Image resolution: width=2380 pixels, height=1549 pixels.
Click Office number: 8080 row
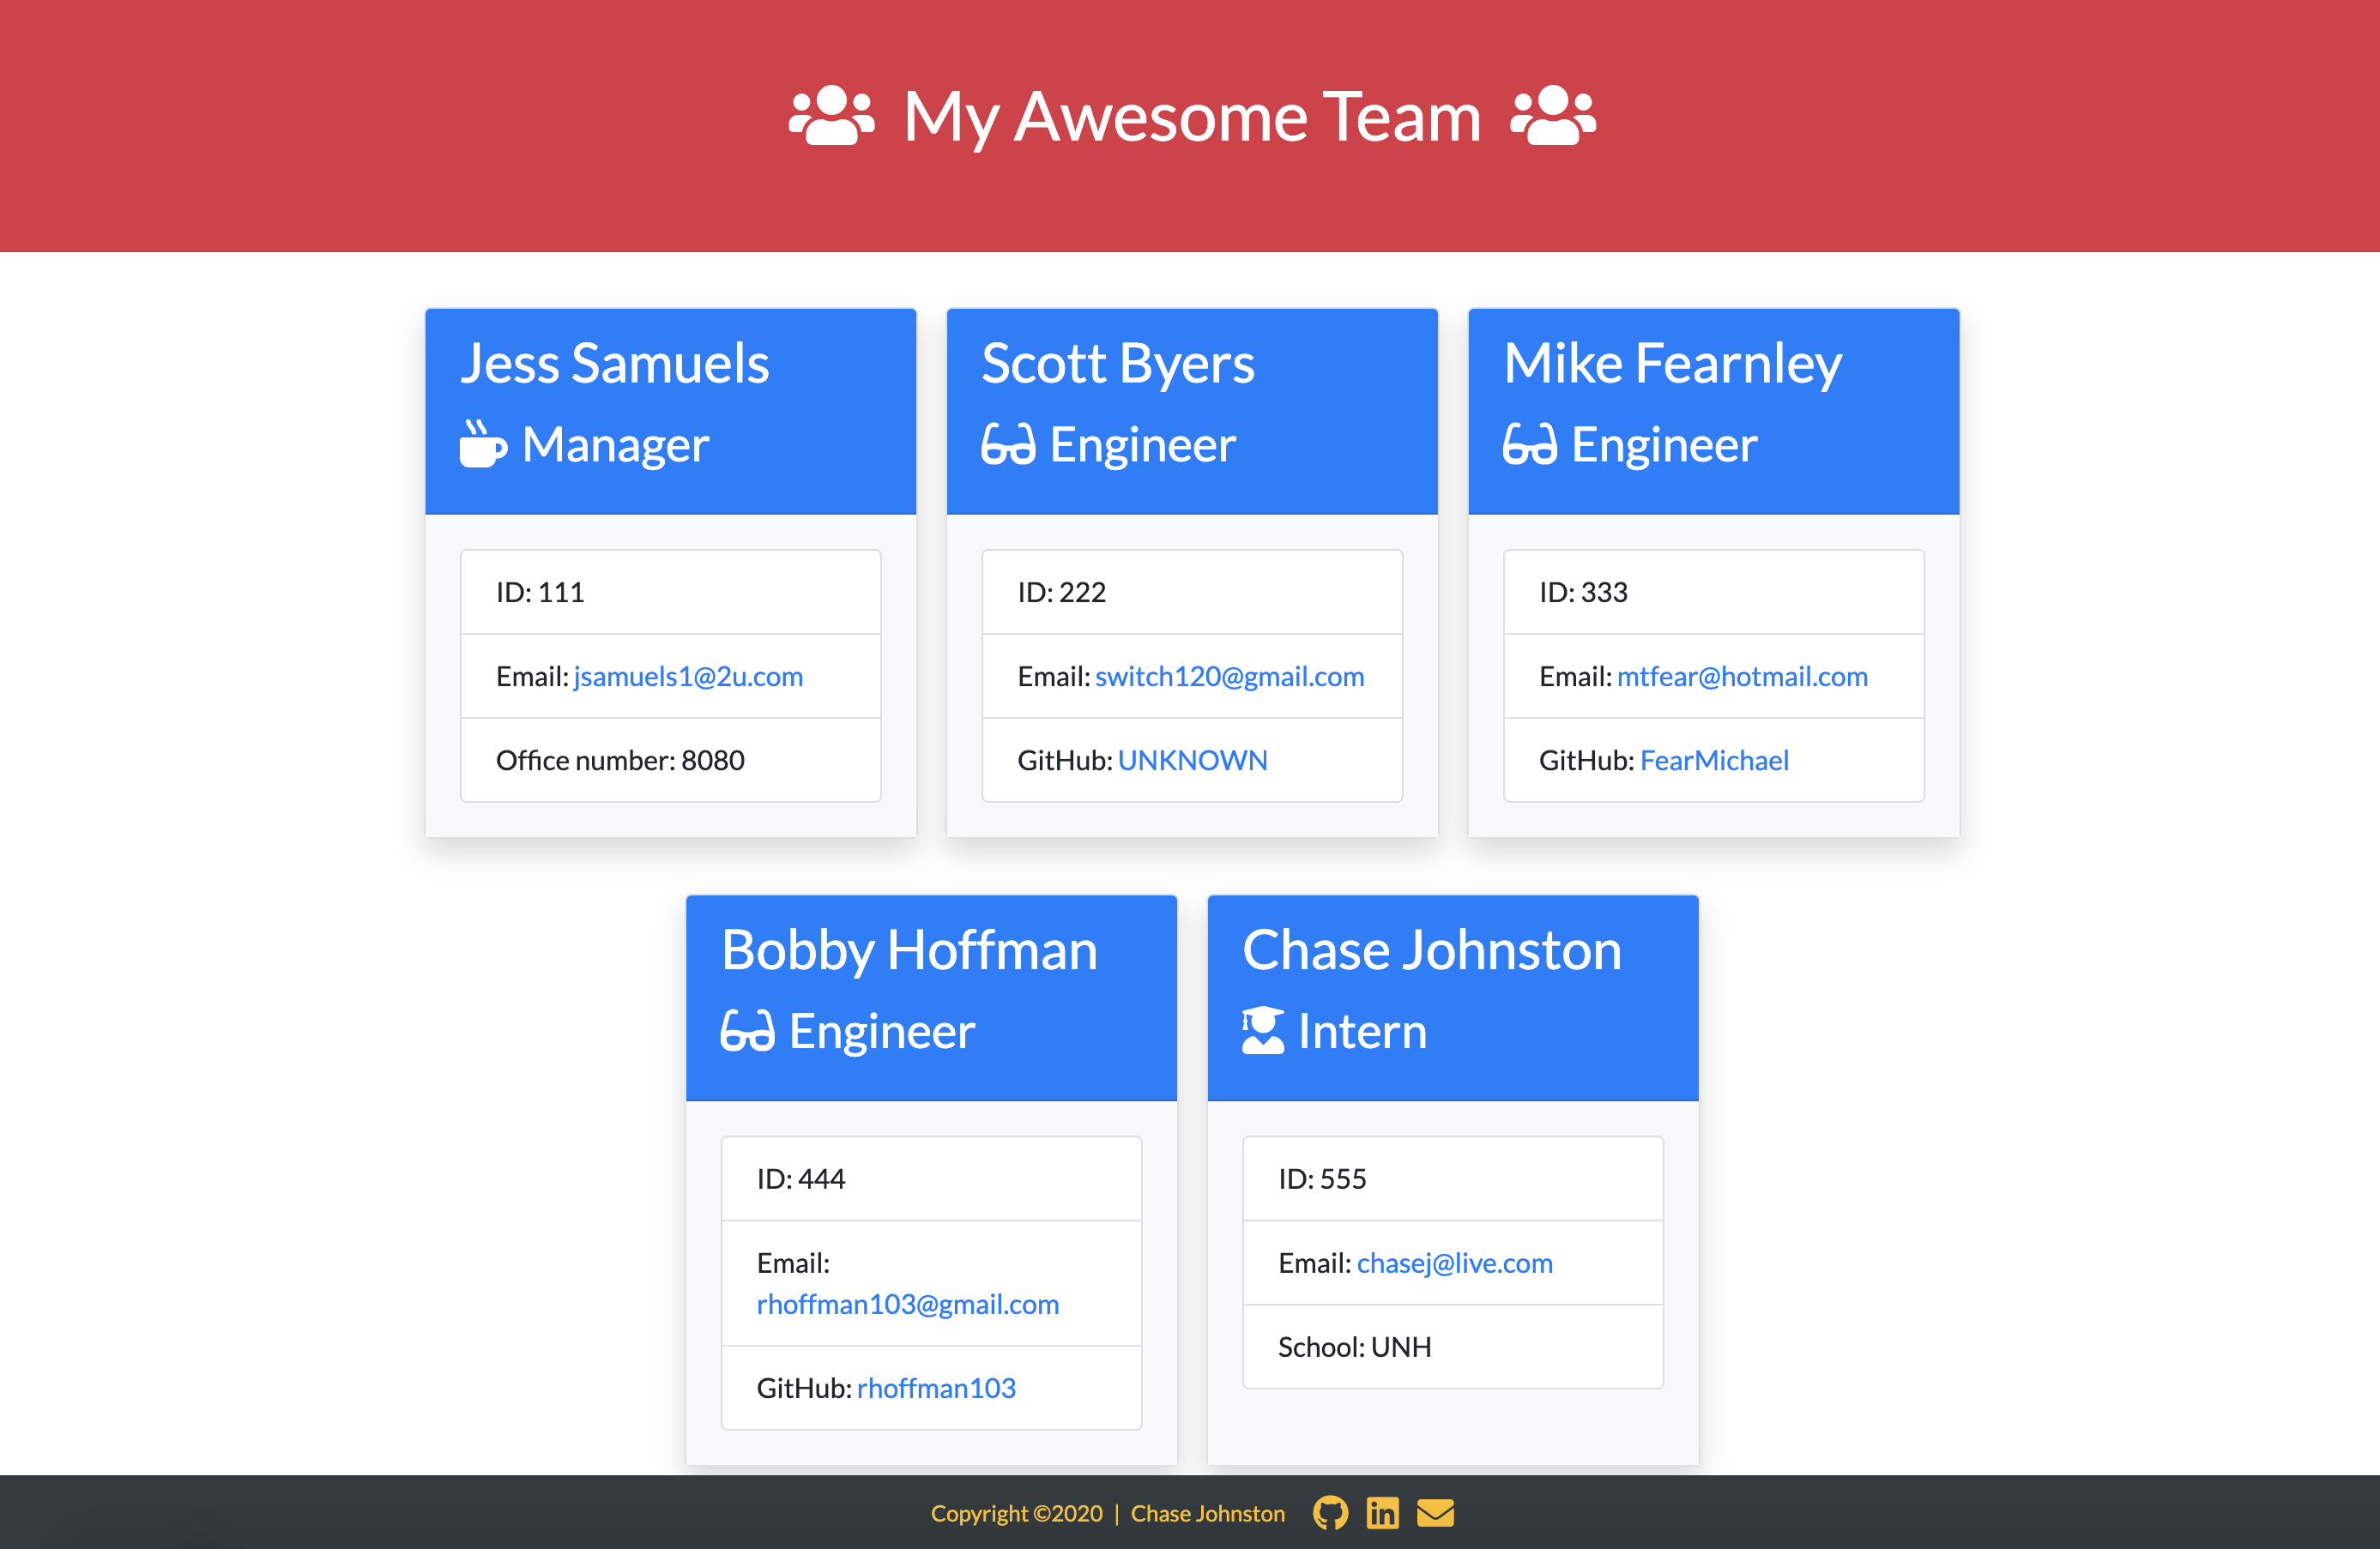670,760
